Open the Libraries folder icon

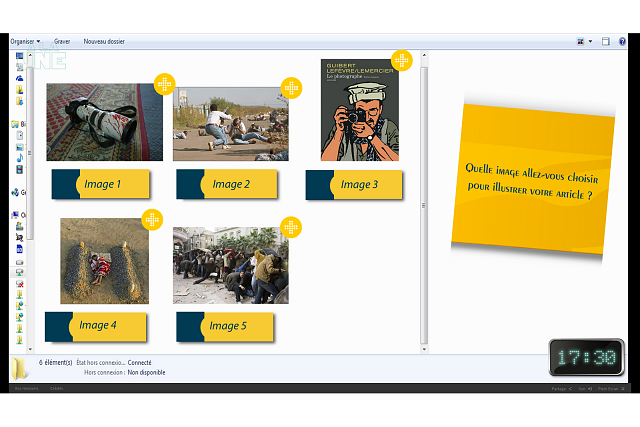(15, 124)
